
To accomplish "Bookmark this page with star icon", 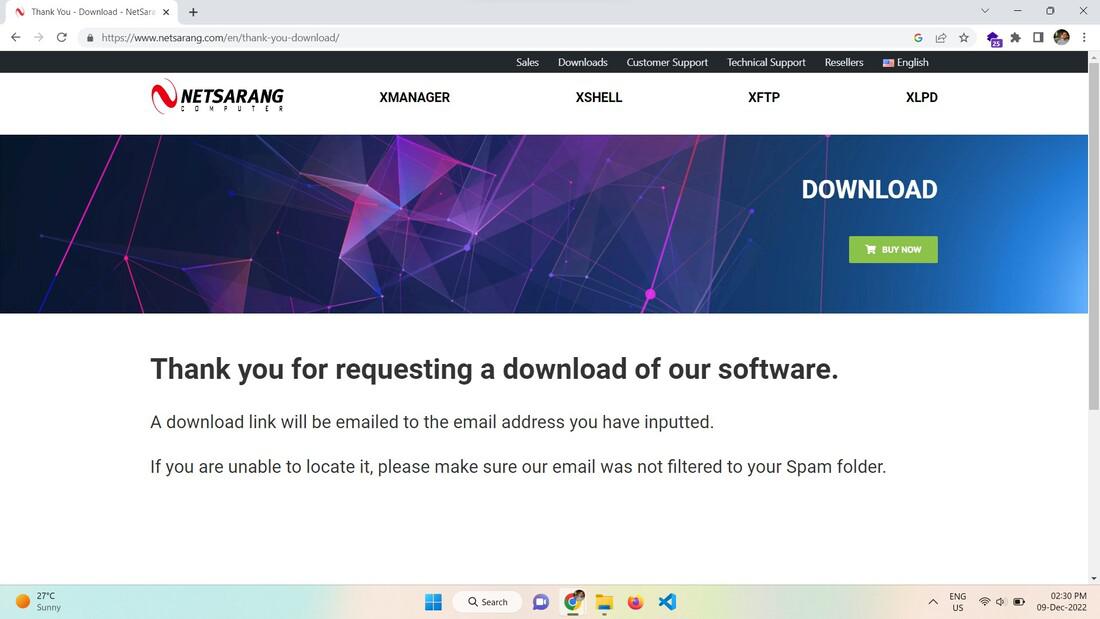I will [x=964, y=38].
